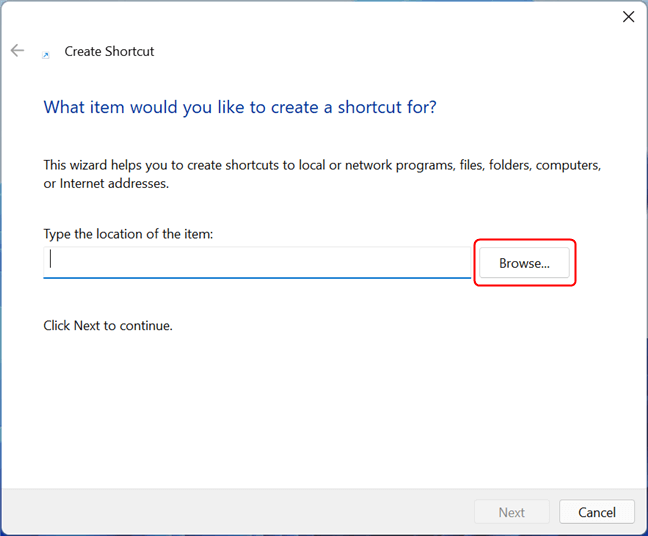Open the Browse... file picker
Screen dimensions: 648x536
pos(524,263)
